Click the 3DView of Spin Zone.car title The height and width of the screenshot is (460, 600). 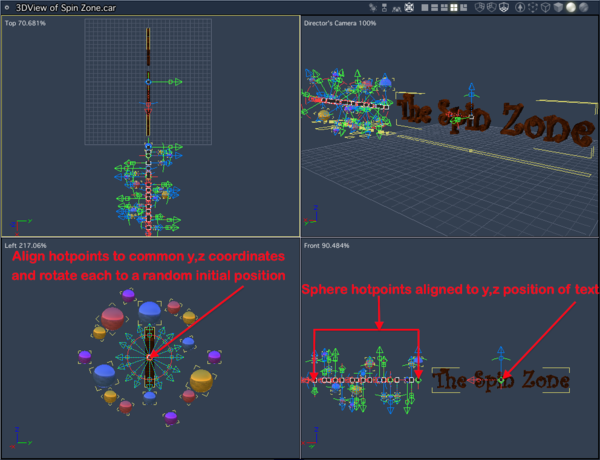[65, 8]
